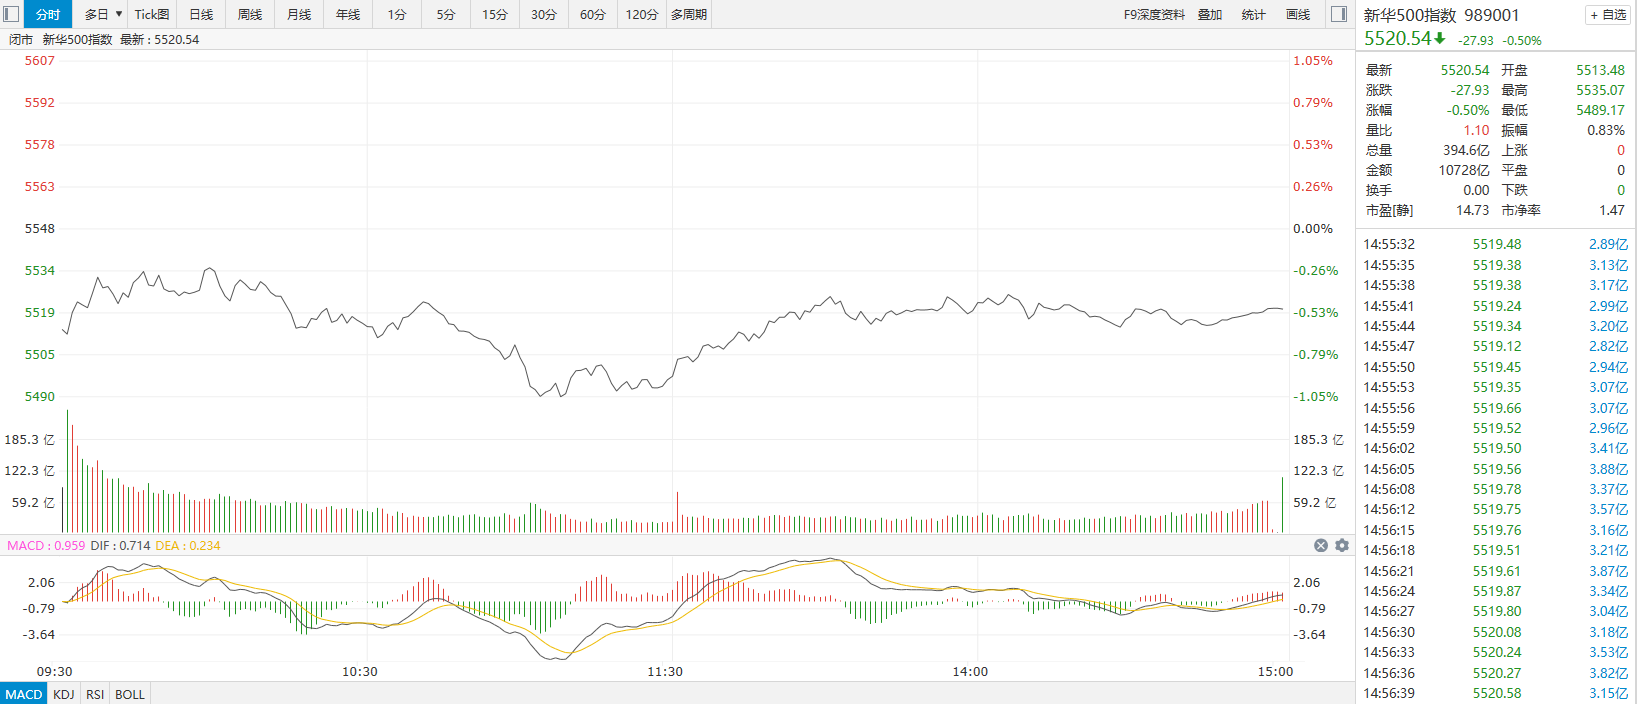This screenshot has width=1637, height=704.
Task: Select the BOLL indicator tab
Action: [x=130, y=694]
